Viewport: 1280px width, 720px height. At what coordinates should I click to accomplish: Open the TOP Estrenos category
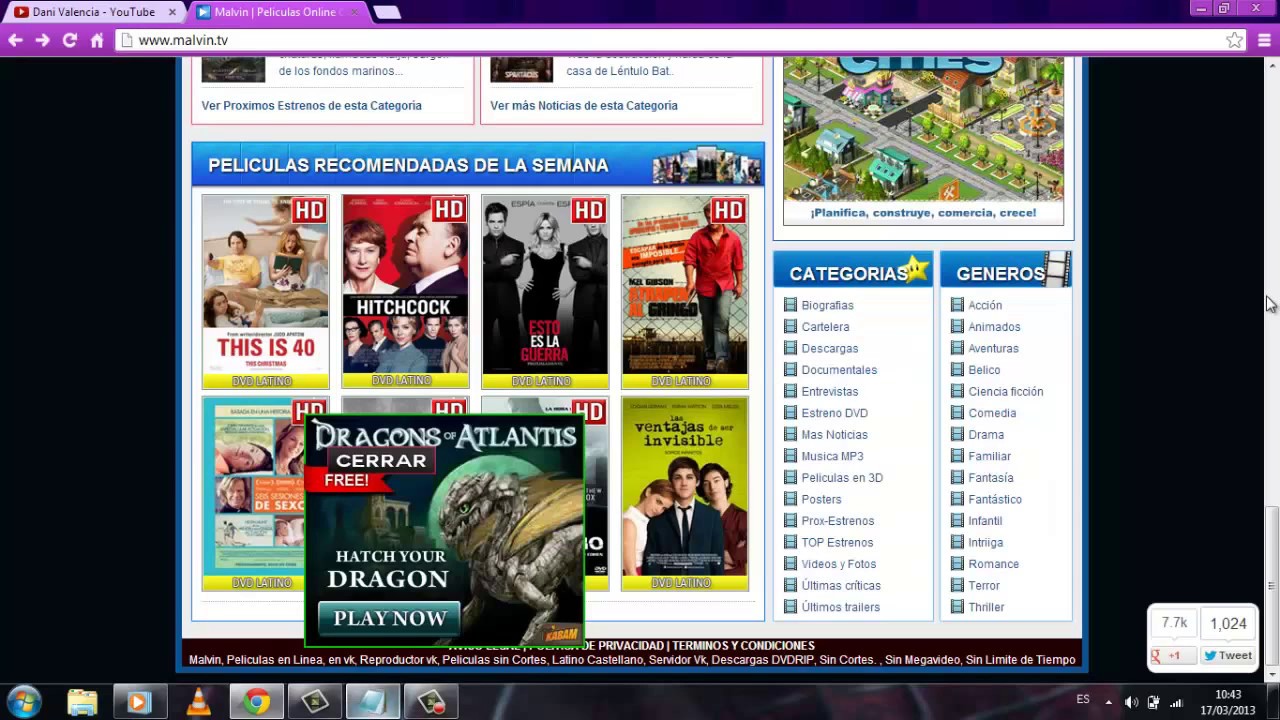[x=837, y=542]
